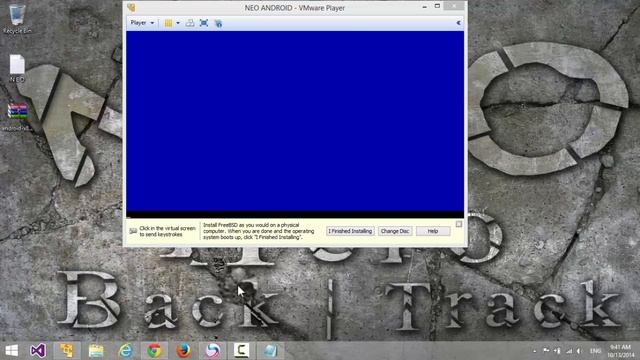Click the Unity mode toolbar icon
The width and height of the screenshot is (640, 360).
pyautogui.click(x=218, y=23)
